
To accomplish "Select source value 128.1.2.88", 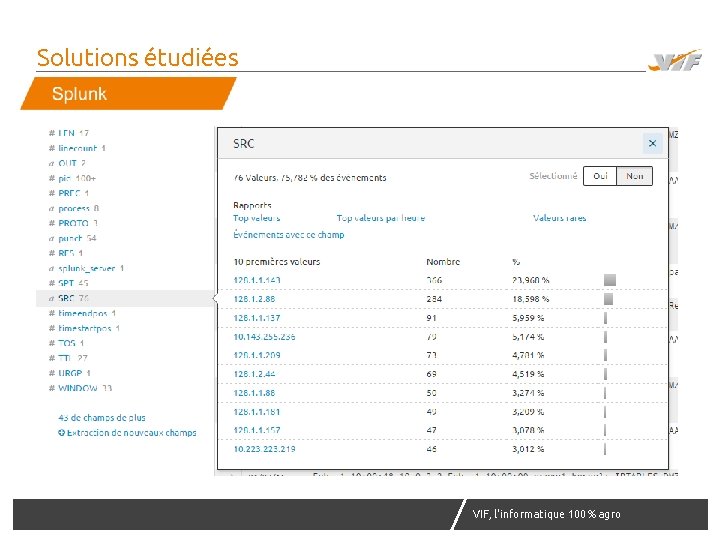I will pos(254,299).
